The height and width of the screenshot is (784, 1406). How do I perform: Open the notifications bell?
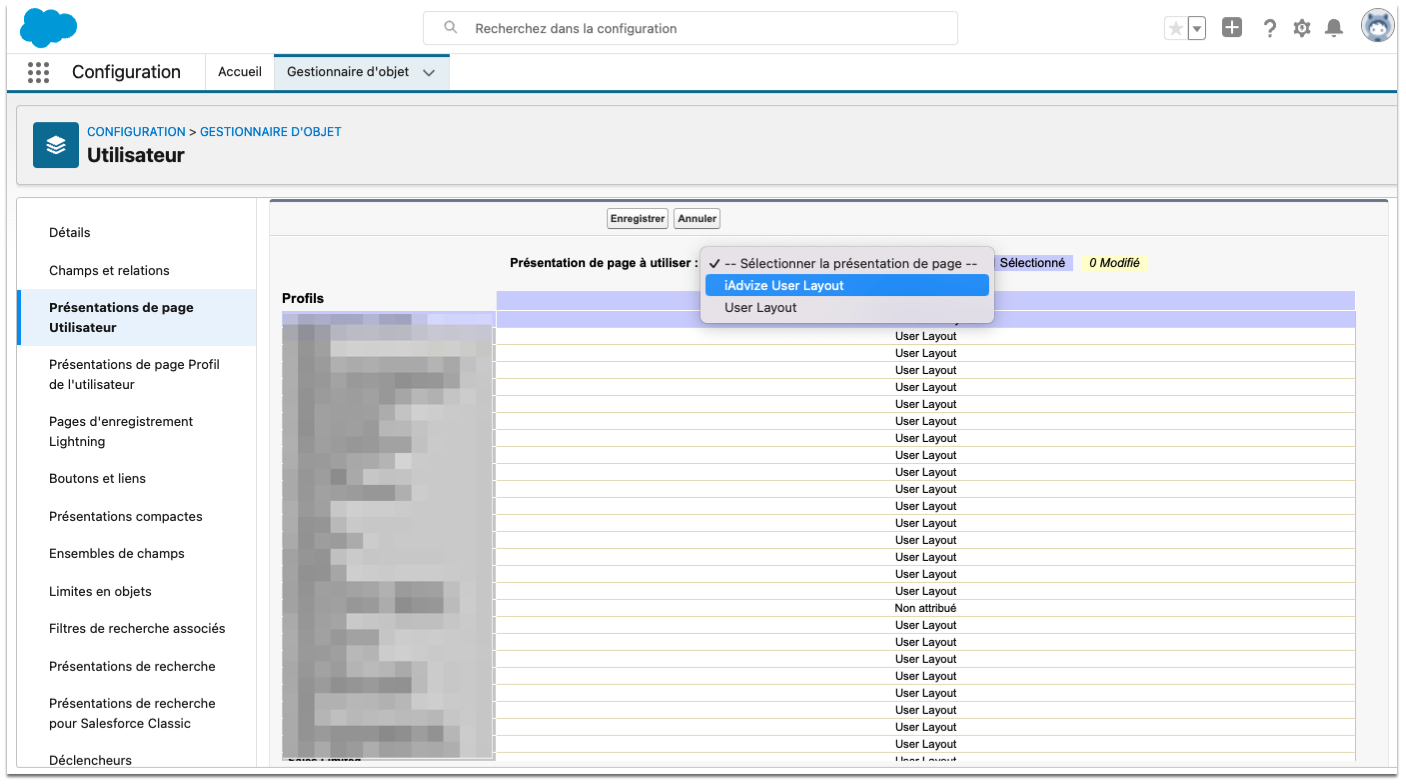pyautogui.click(x=1333, y=28)
